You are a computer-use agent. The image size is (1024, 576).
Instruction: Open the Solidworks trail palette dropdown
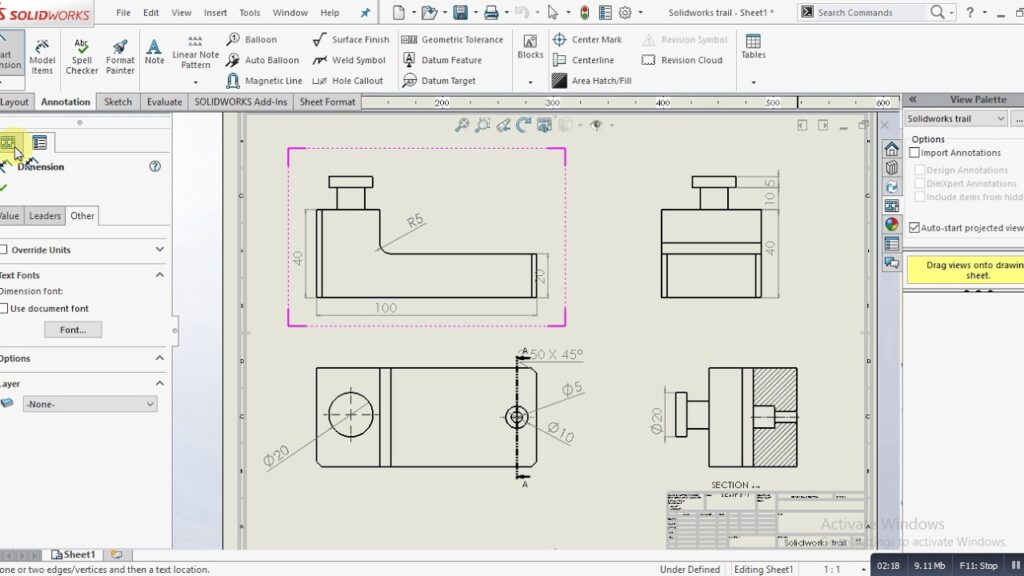click(x=955, y=119)
